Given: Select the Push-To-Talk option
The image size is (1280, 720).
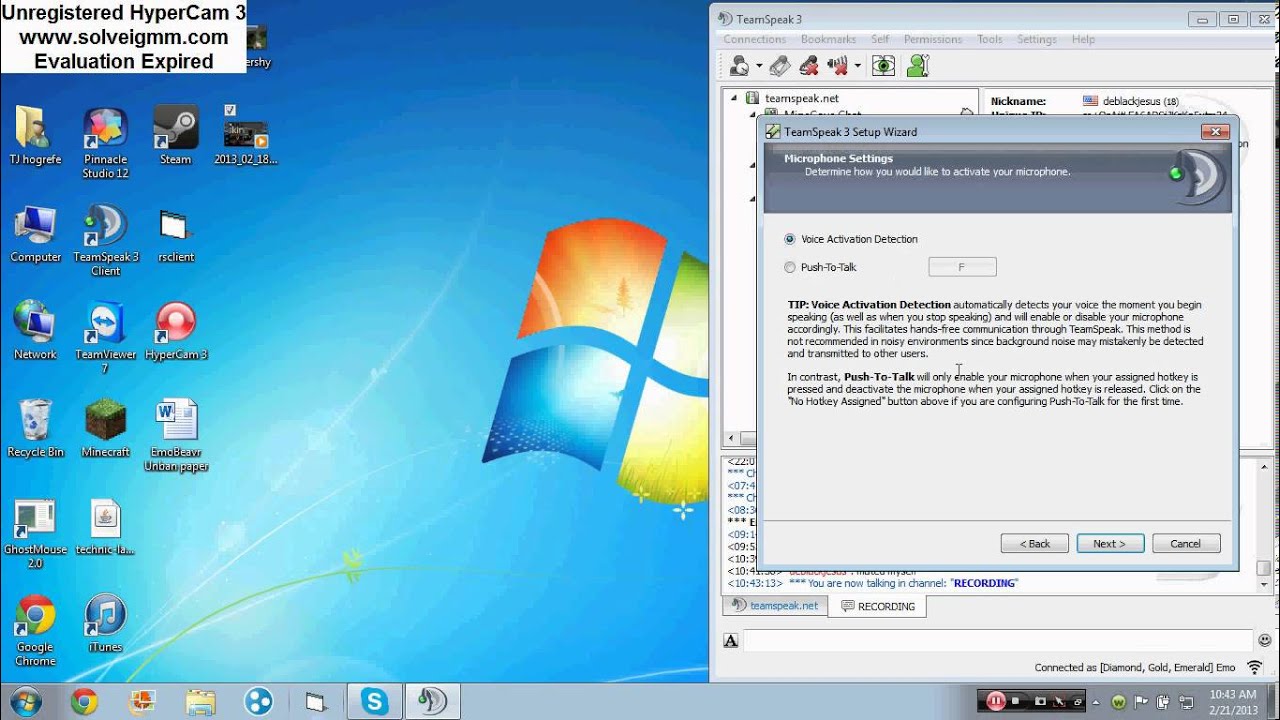Looking at the screenshot, I should pos(821,267).
